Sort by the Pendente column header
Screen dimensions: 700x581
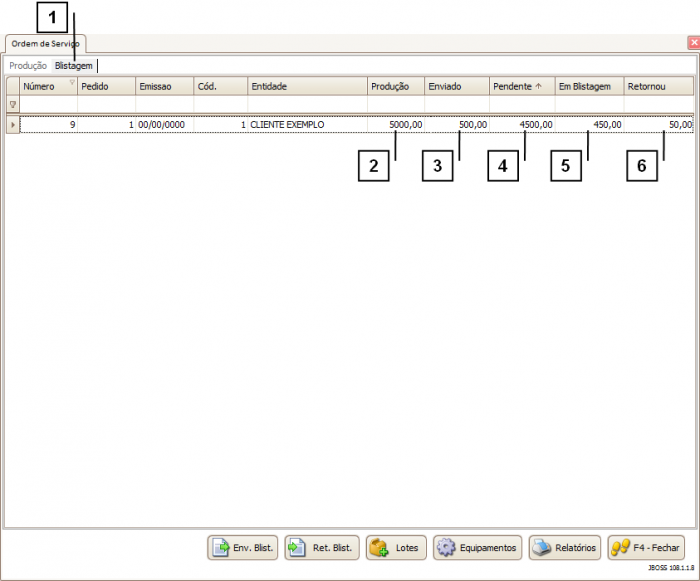coord(517,87)
